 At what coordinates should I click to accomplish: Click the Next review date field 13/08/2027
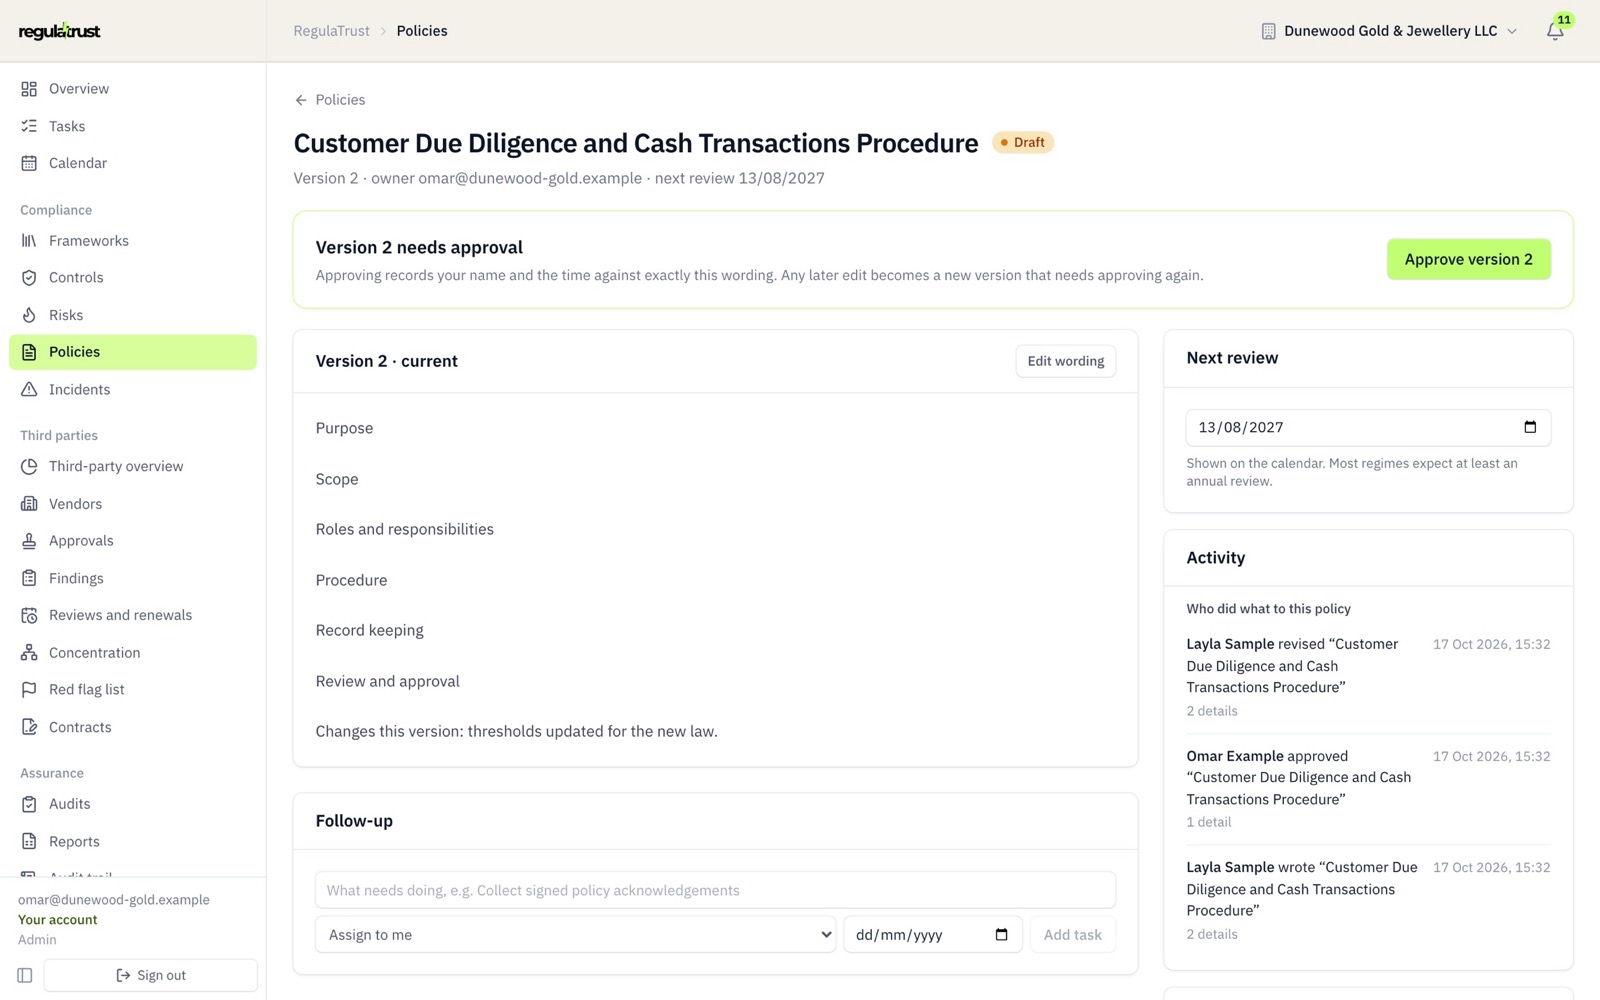[x=1368, y=427]
